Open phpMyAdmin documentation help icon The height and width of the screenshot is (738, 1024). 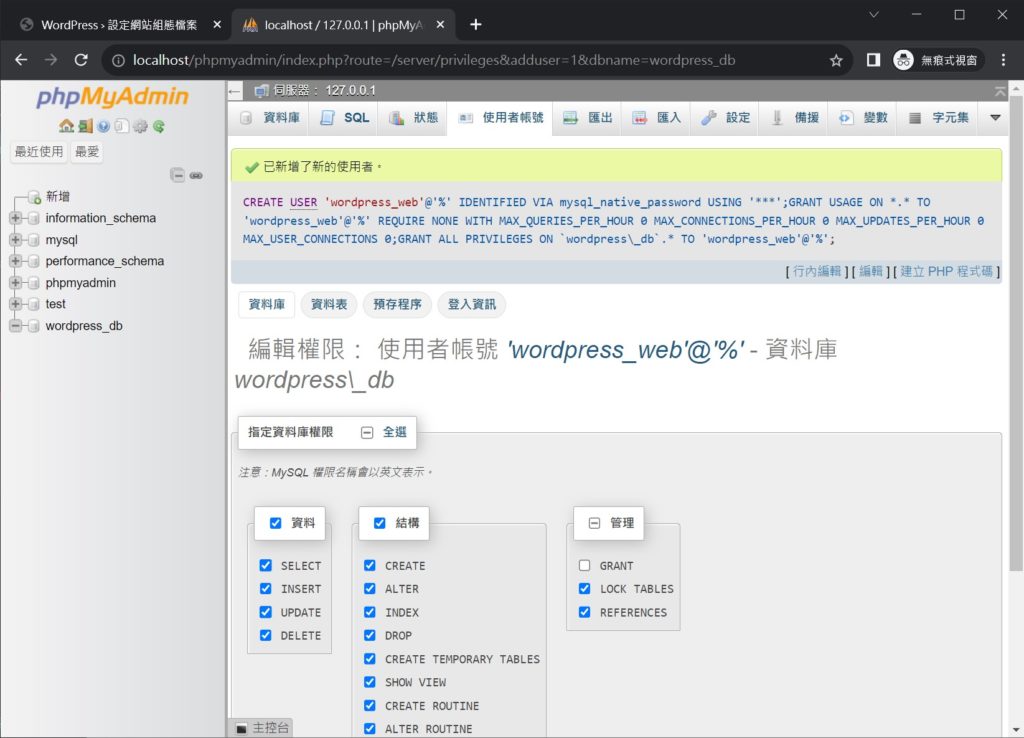pyautogui.click(x=103, y=126)
